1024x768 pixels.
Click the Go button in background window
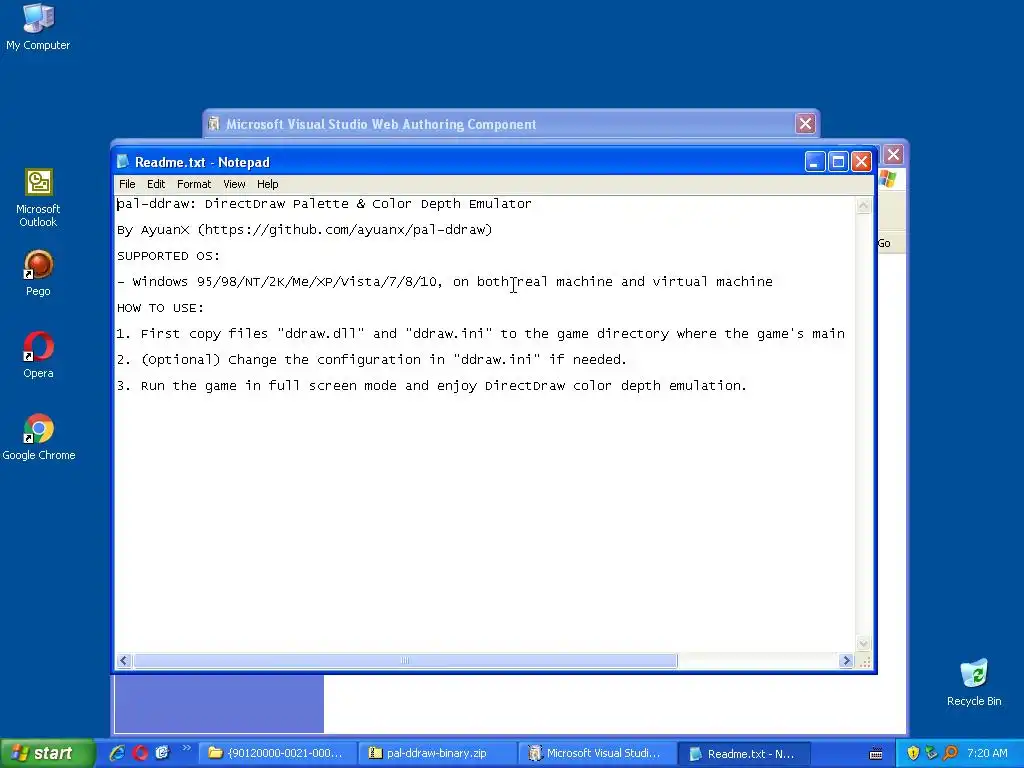point(884,243)
